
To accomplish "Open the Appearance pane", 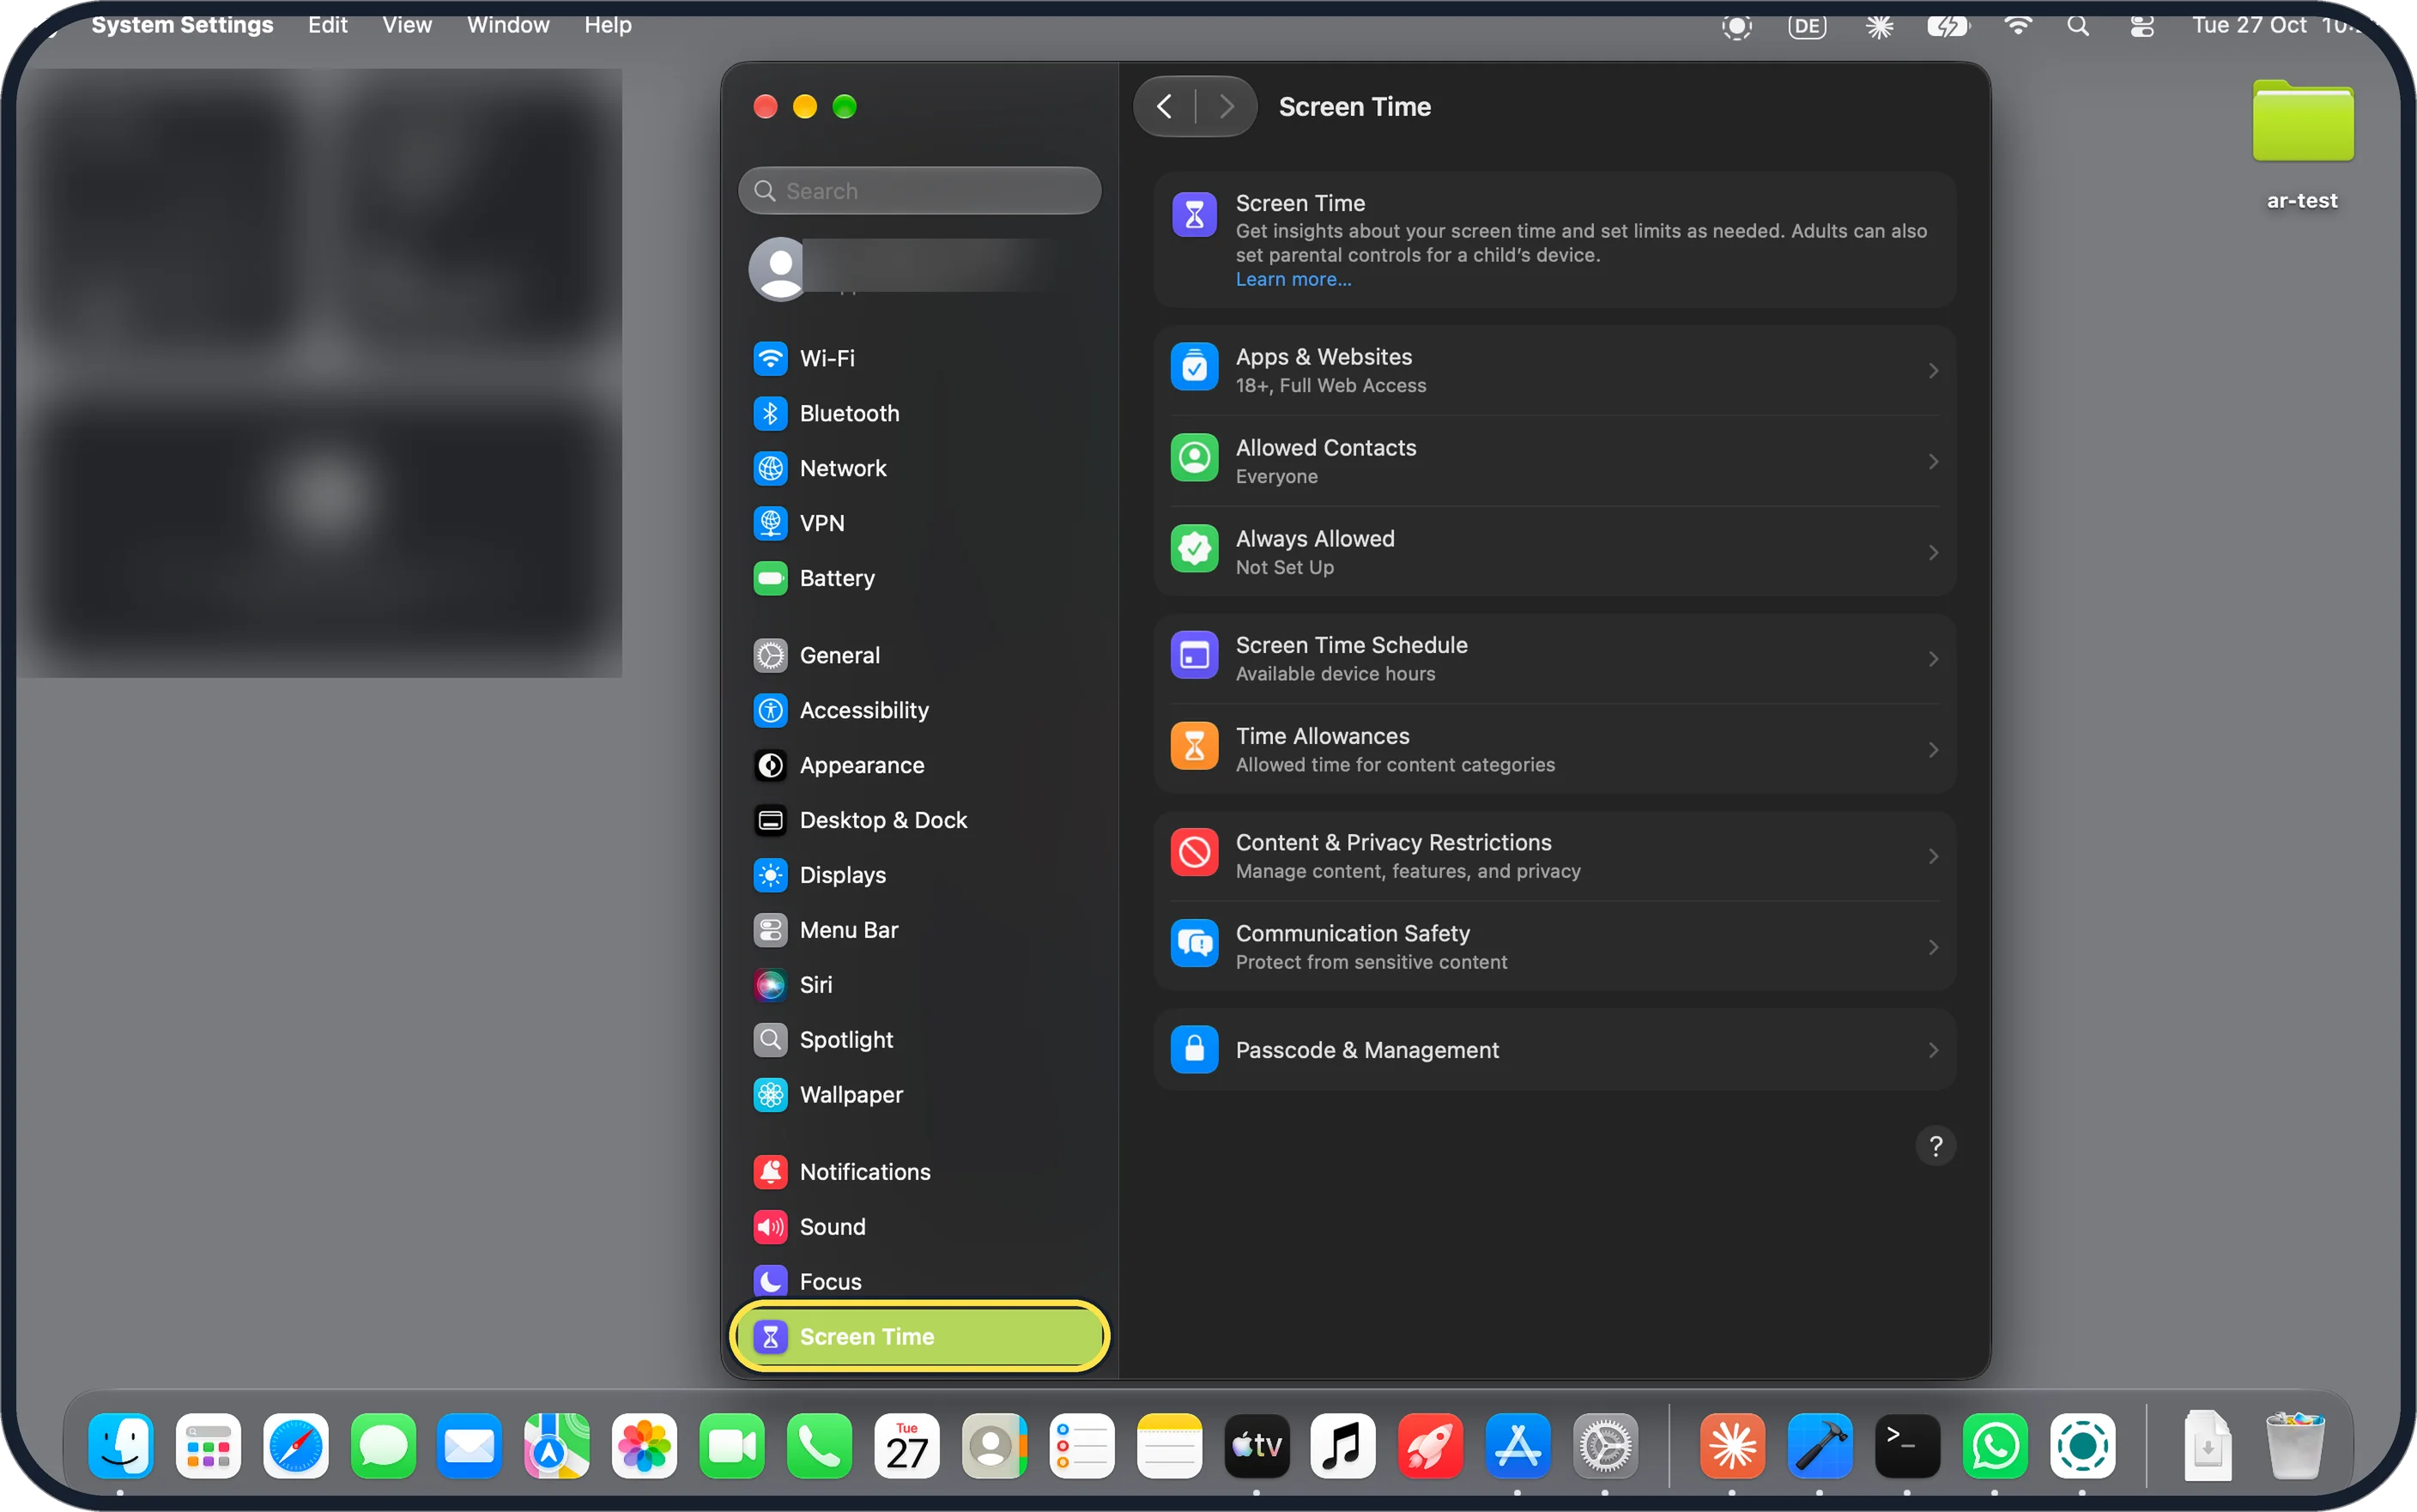I will click(x=918, y=765).
